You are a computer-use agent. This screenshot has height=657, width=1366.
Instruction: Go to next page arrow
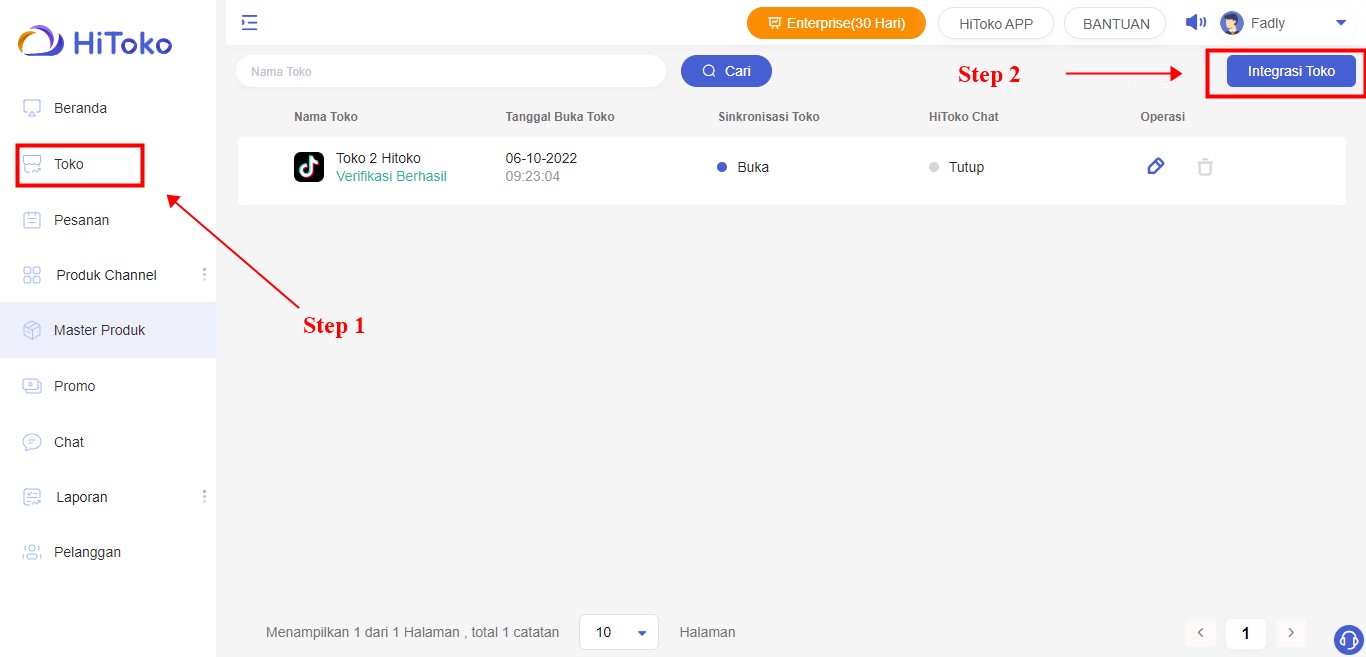tap(1291, 633)
